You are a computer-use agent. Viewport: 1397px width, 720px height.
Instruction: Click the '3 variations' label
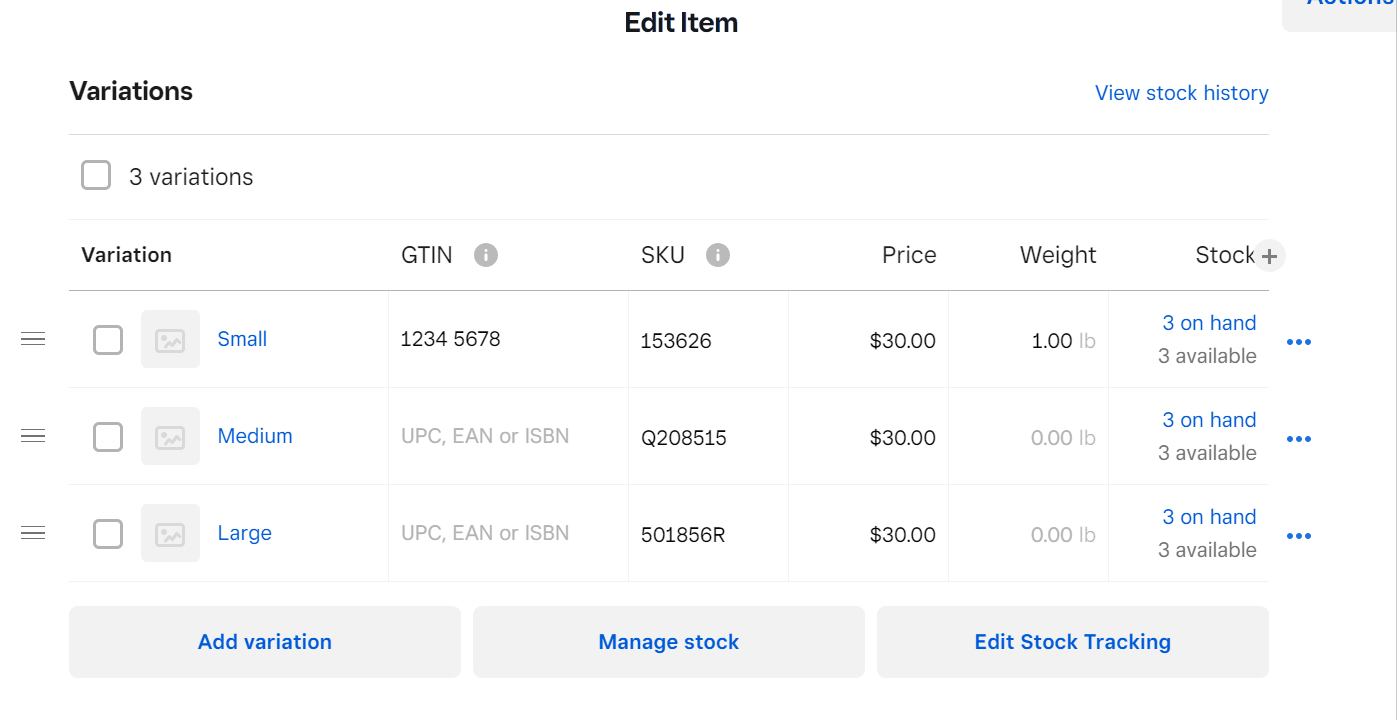pos(191,177)
